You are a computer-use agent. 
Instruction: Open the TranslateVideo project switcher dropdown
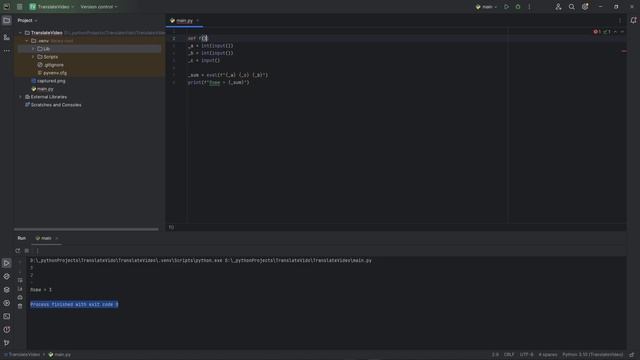coord(51,7)
